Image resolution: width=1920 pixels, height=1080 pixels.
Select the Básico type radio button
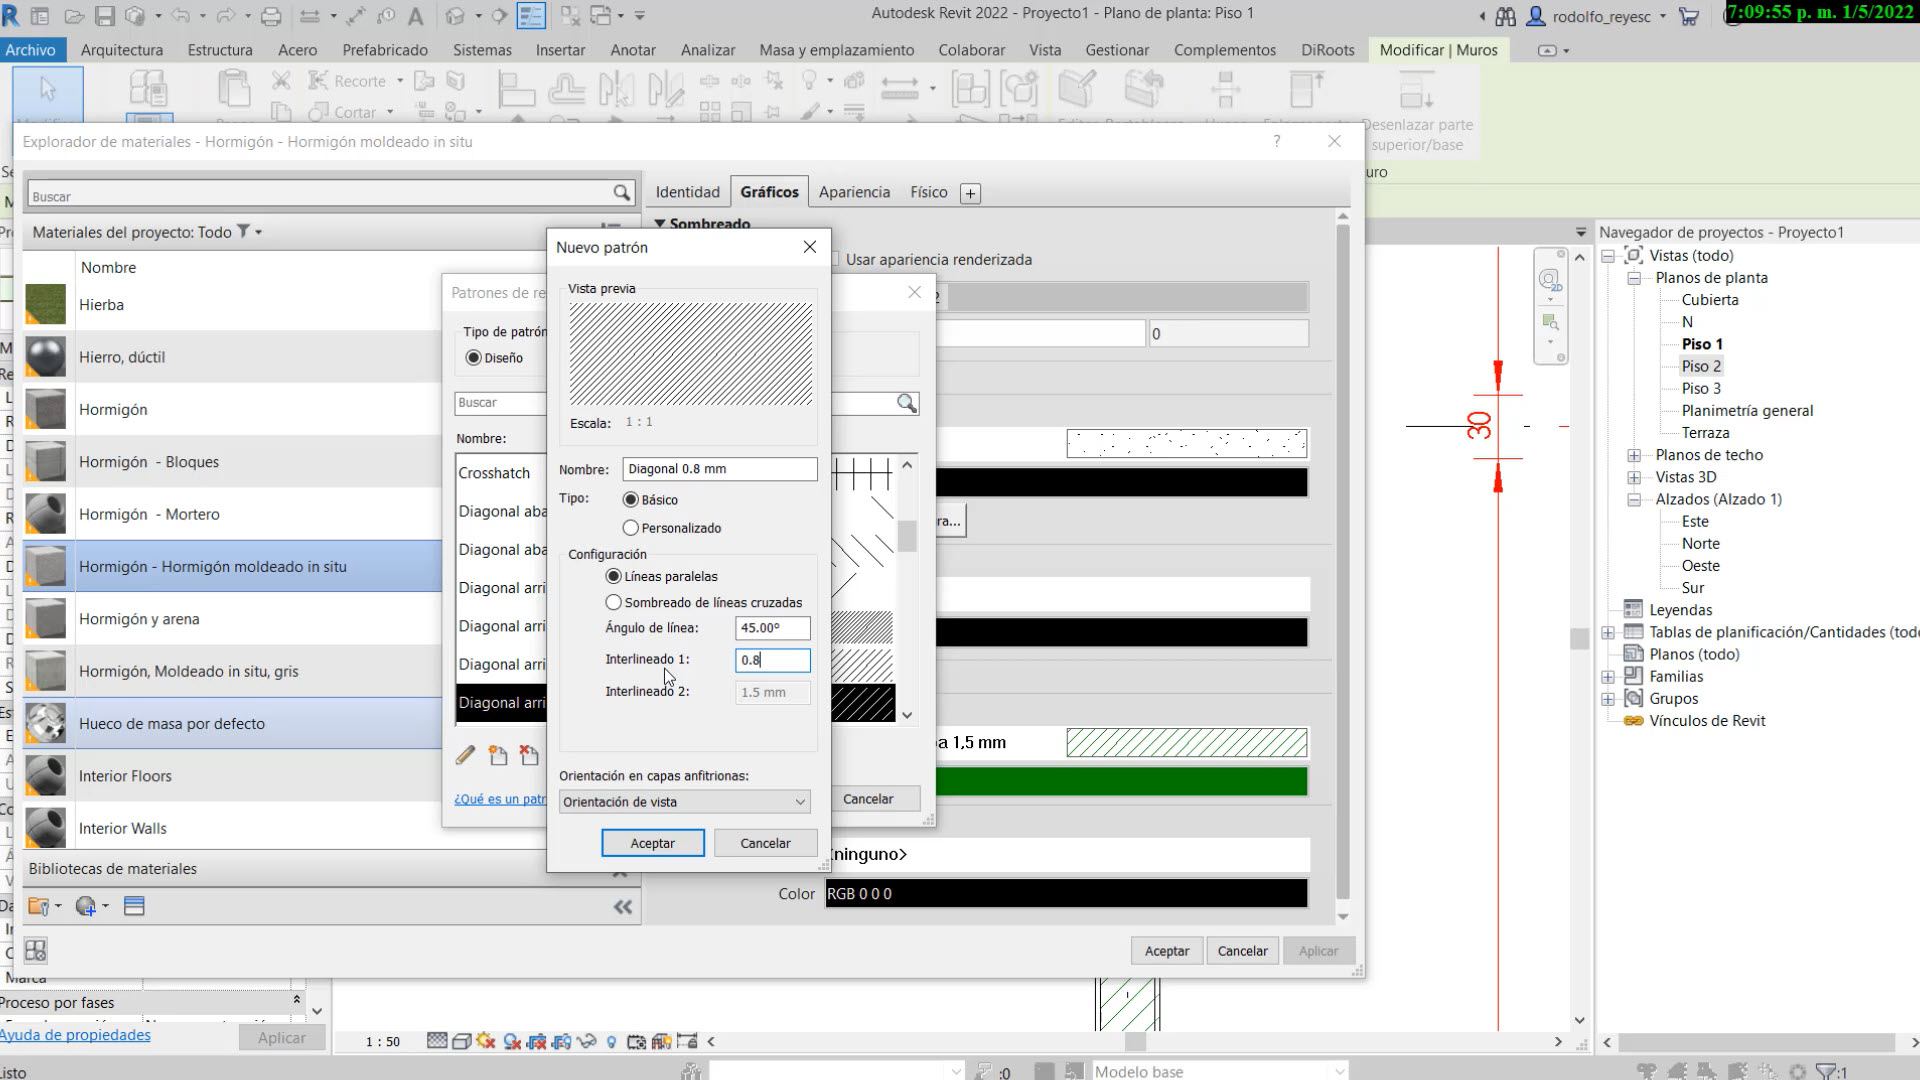[x=630, y=500]
